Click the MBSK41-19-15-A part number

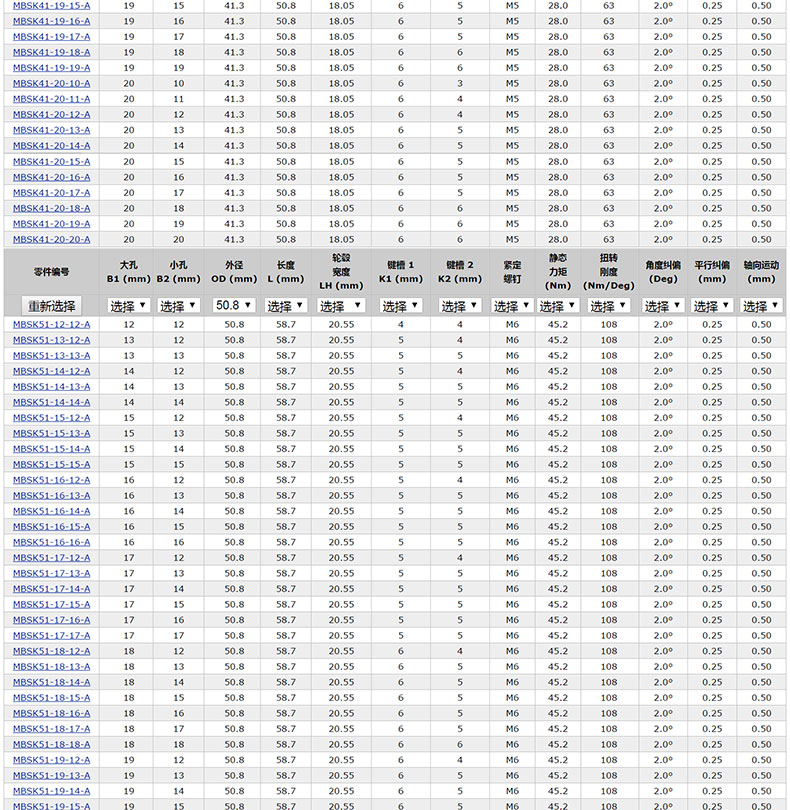[x=52, y=6]
